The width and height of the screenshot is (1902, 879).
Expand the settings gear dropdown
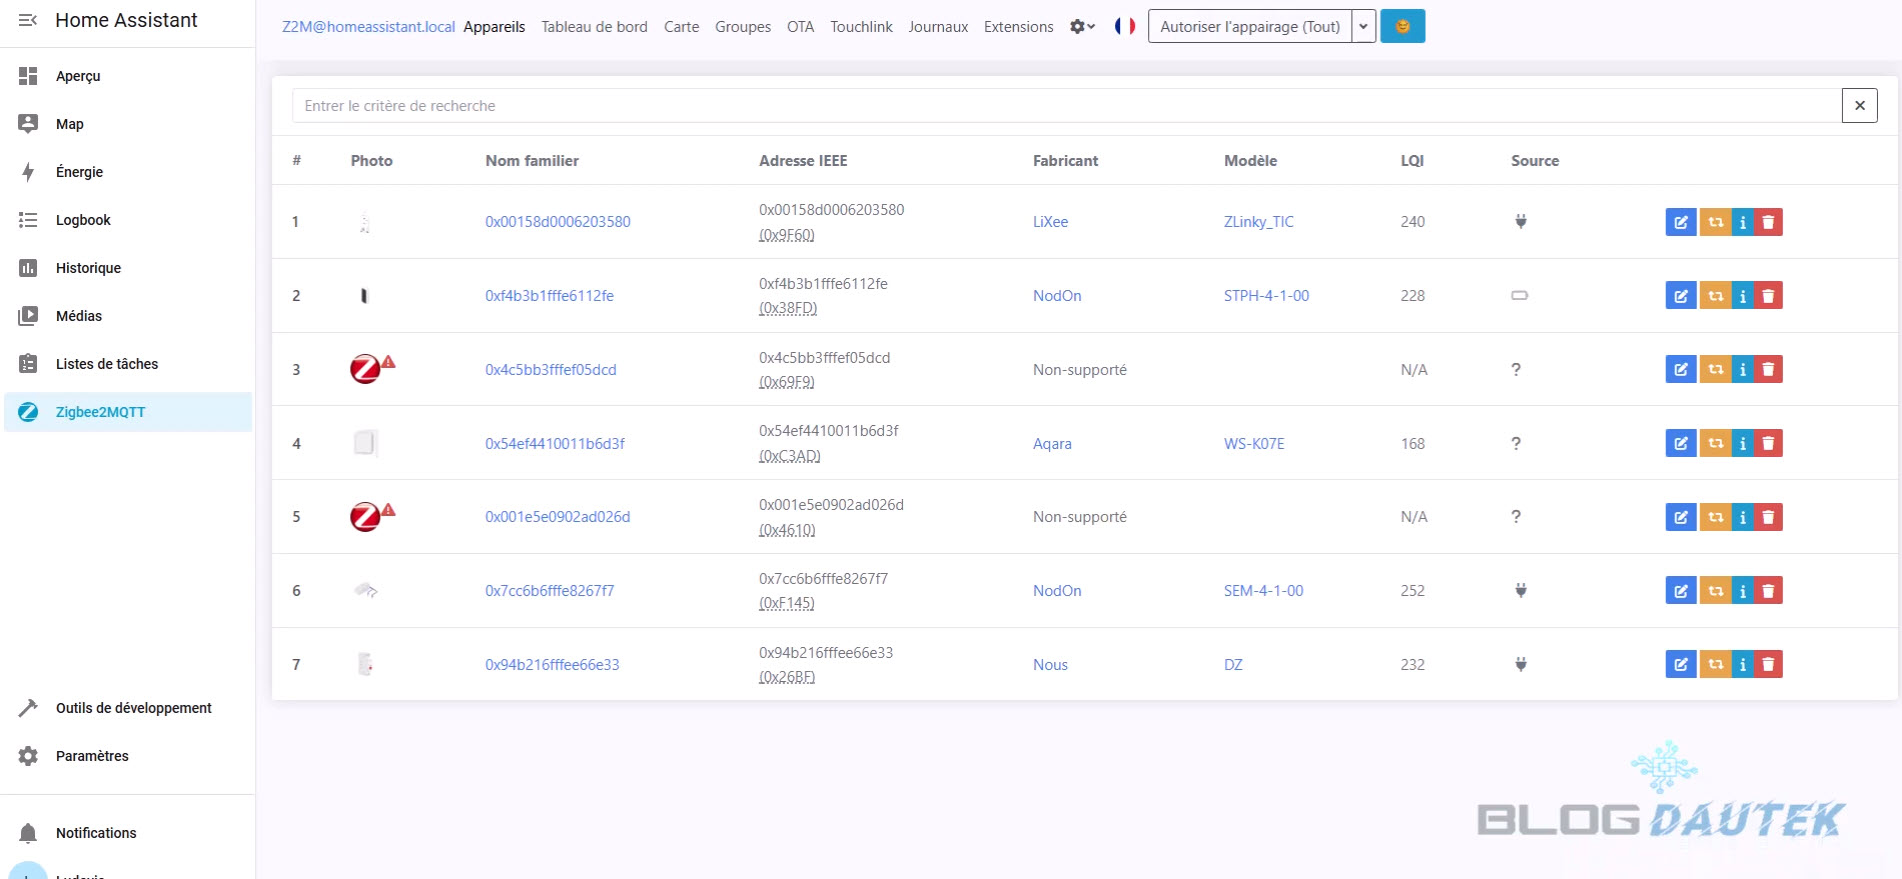pos(1082,26)
